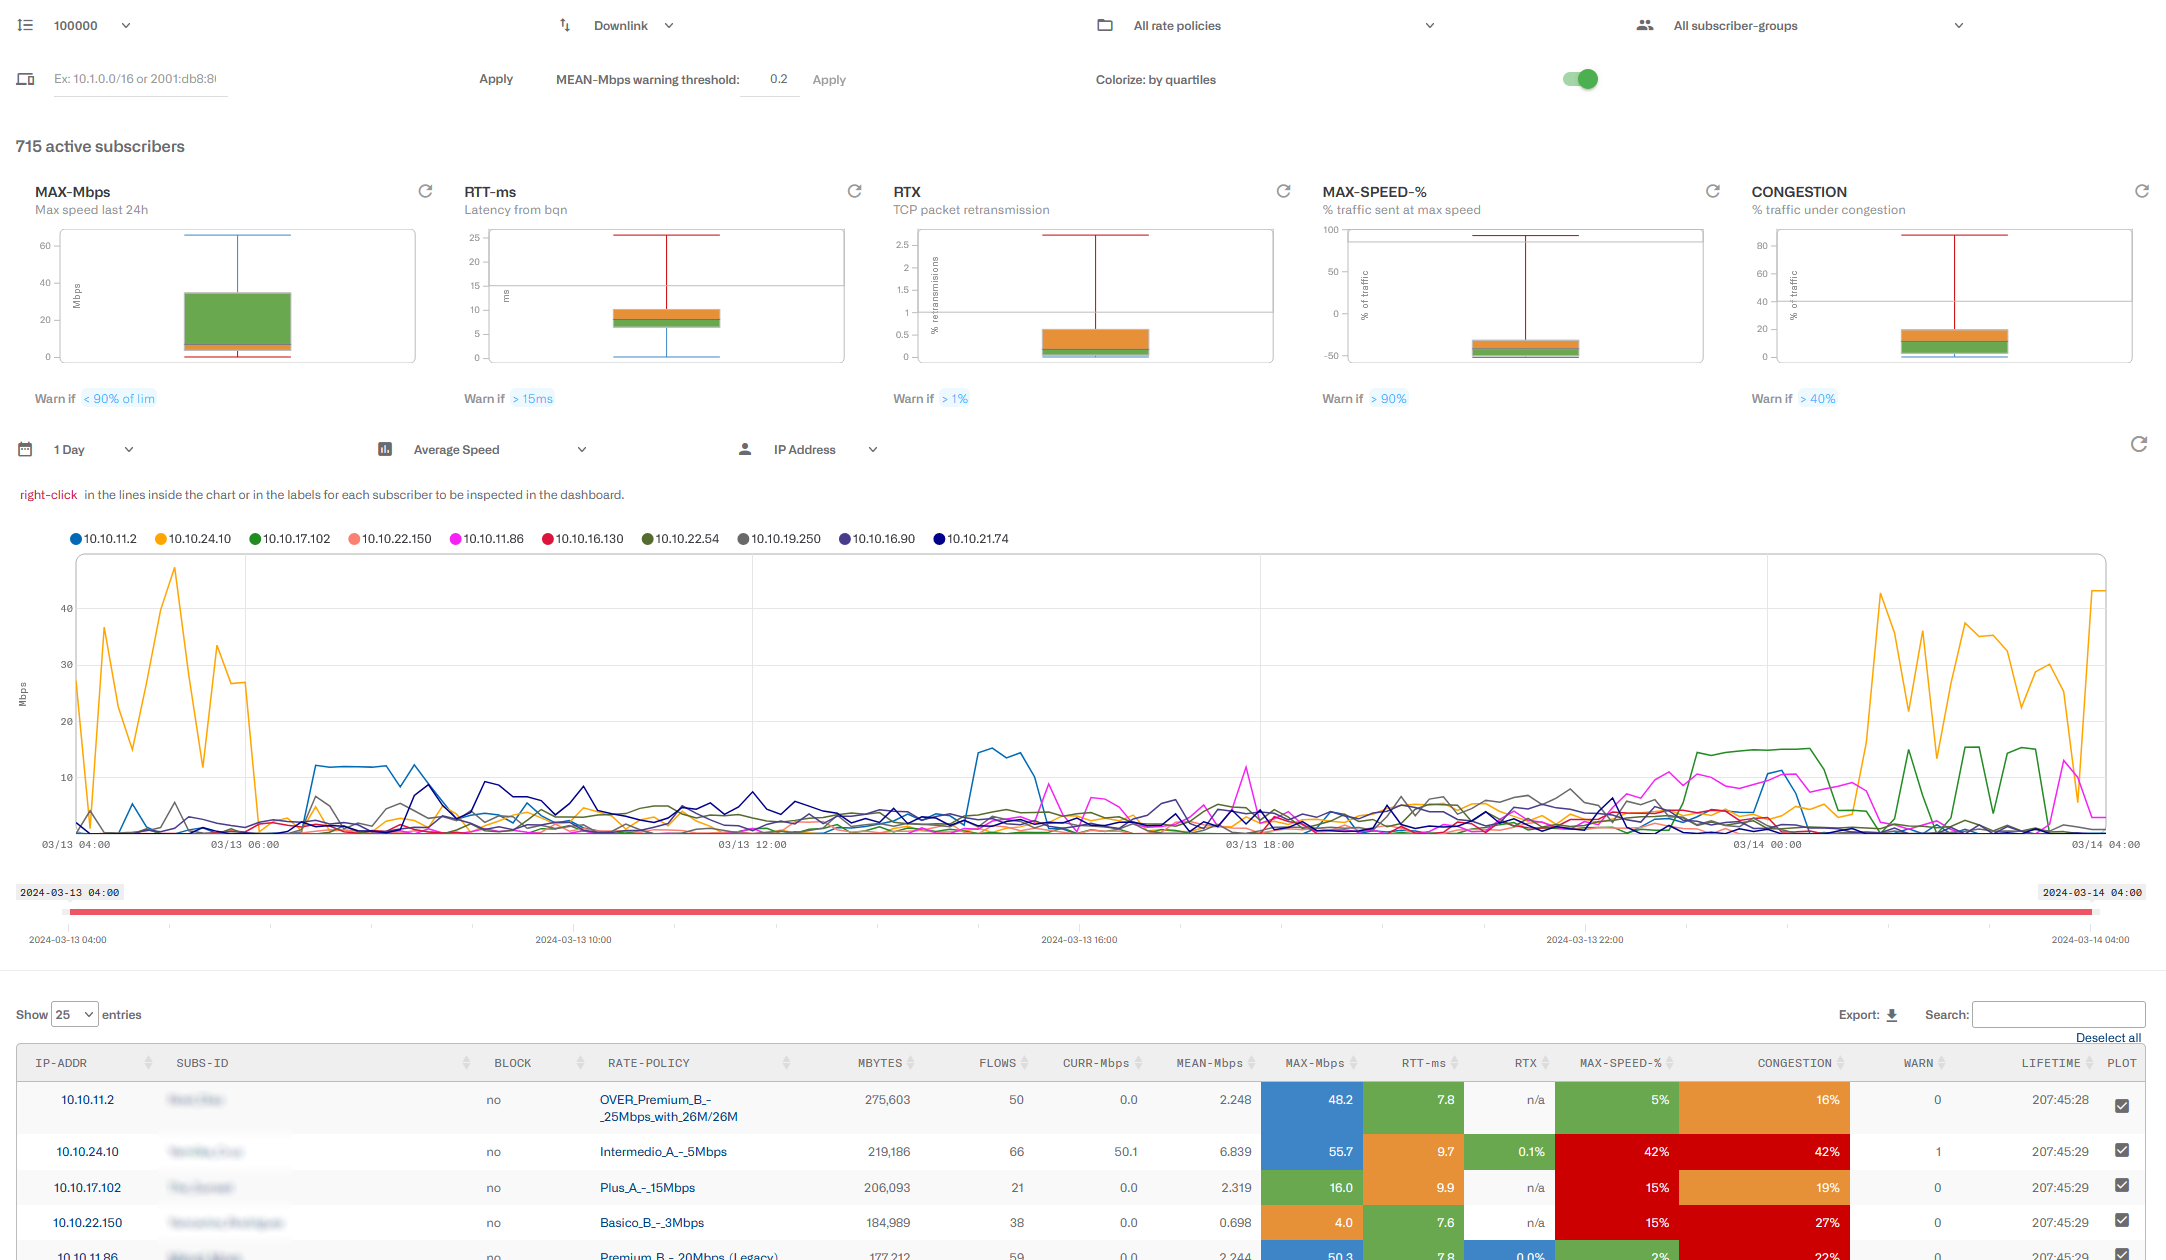
Task: Refresh the RTT-ms latency panel
Action: click(854, 190)
